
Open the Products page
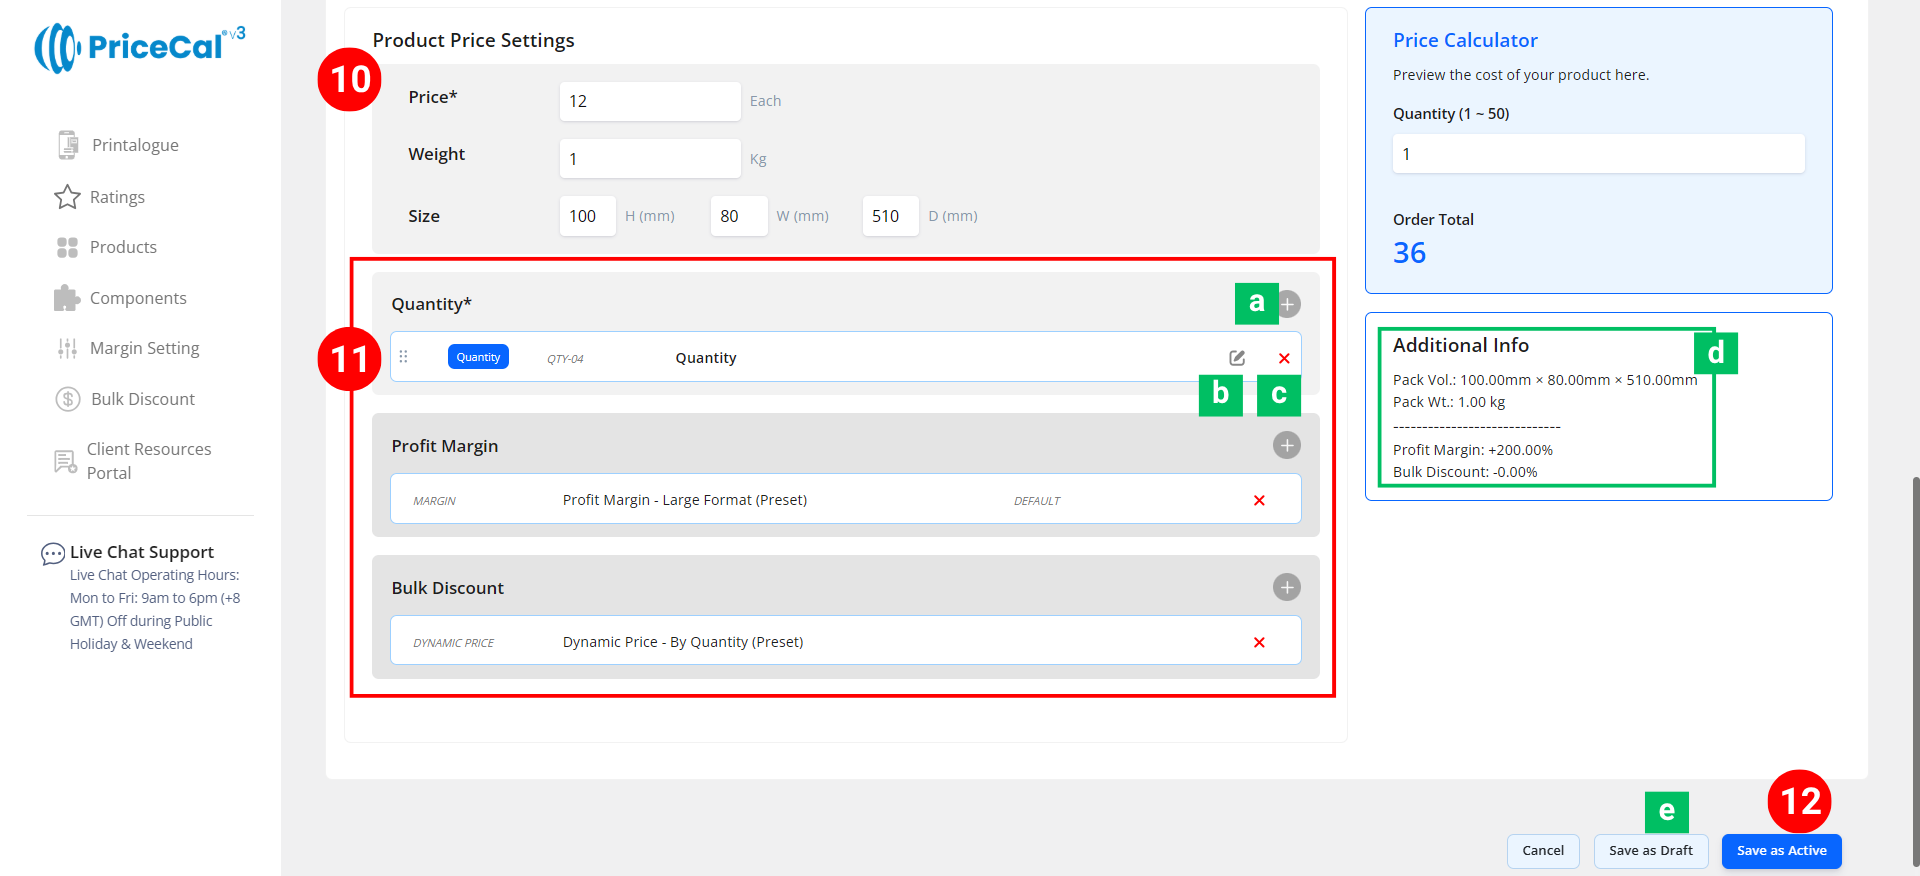point(122,247)
